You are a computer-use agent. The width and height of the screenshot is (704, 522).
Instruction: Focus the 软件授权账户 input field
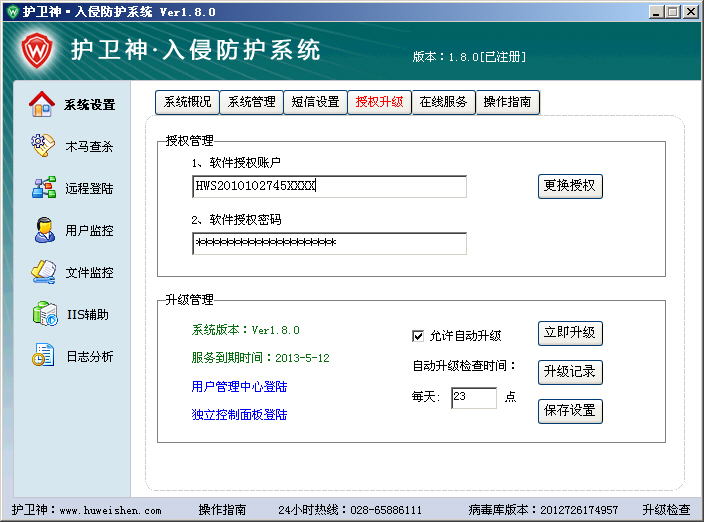point(329,187)
